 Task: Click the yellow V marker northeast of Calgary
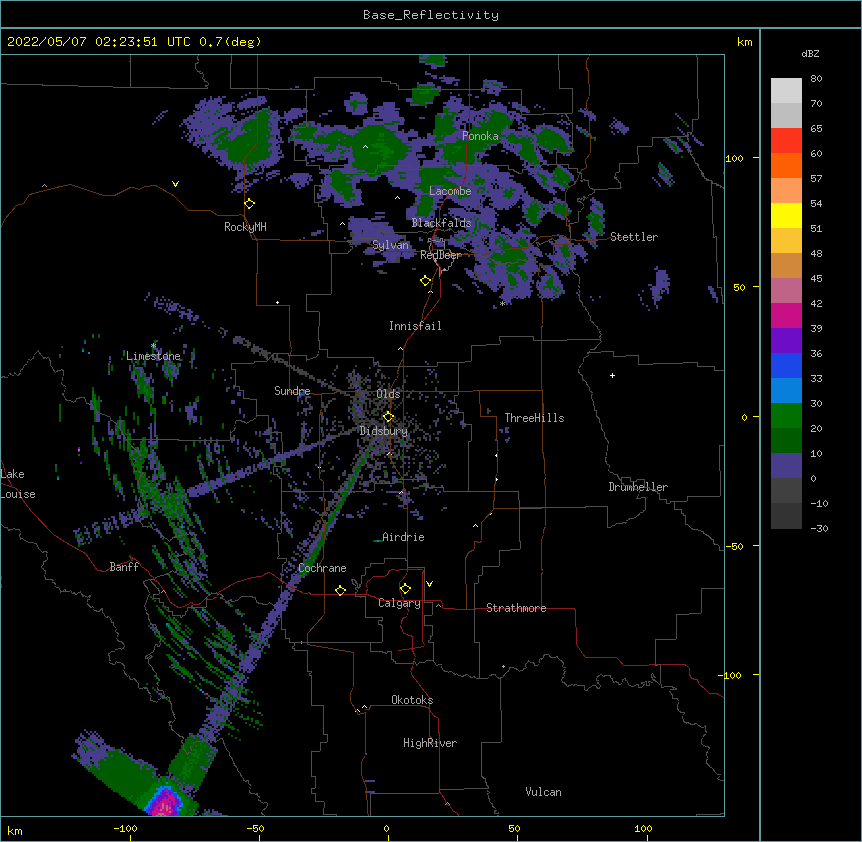pos(429,584)
